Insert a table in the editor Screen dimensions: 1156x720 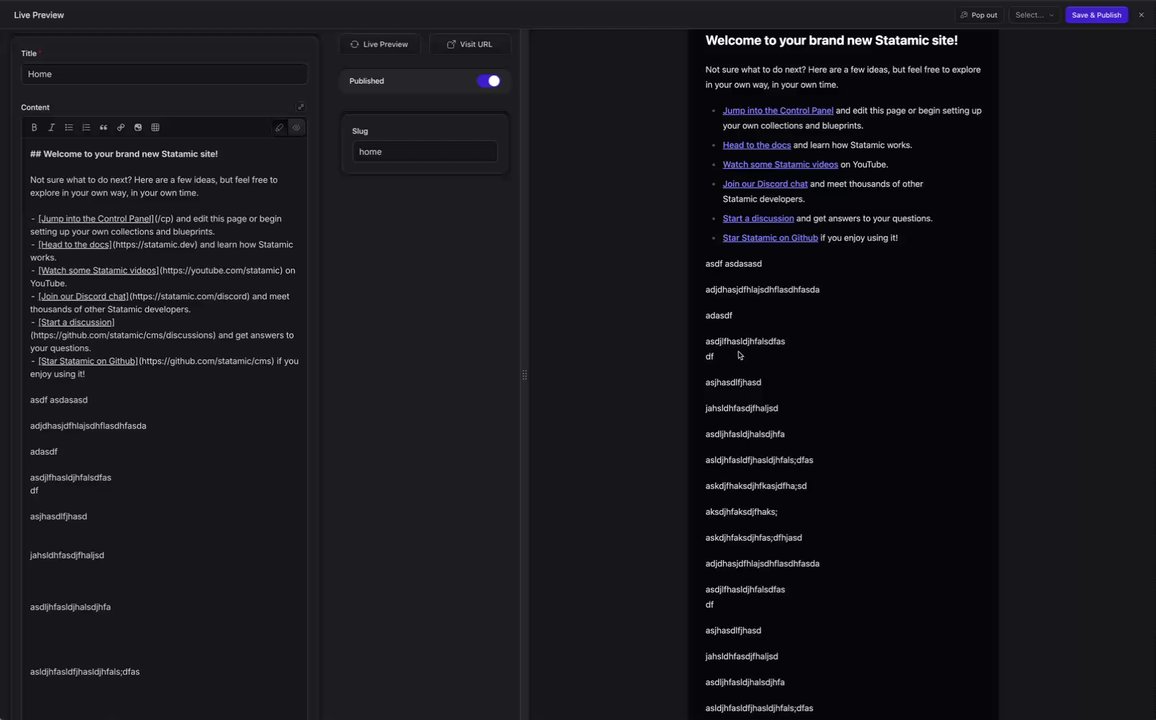[155, 128]
